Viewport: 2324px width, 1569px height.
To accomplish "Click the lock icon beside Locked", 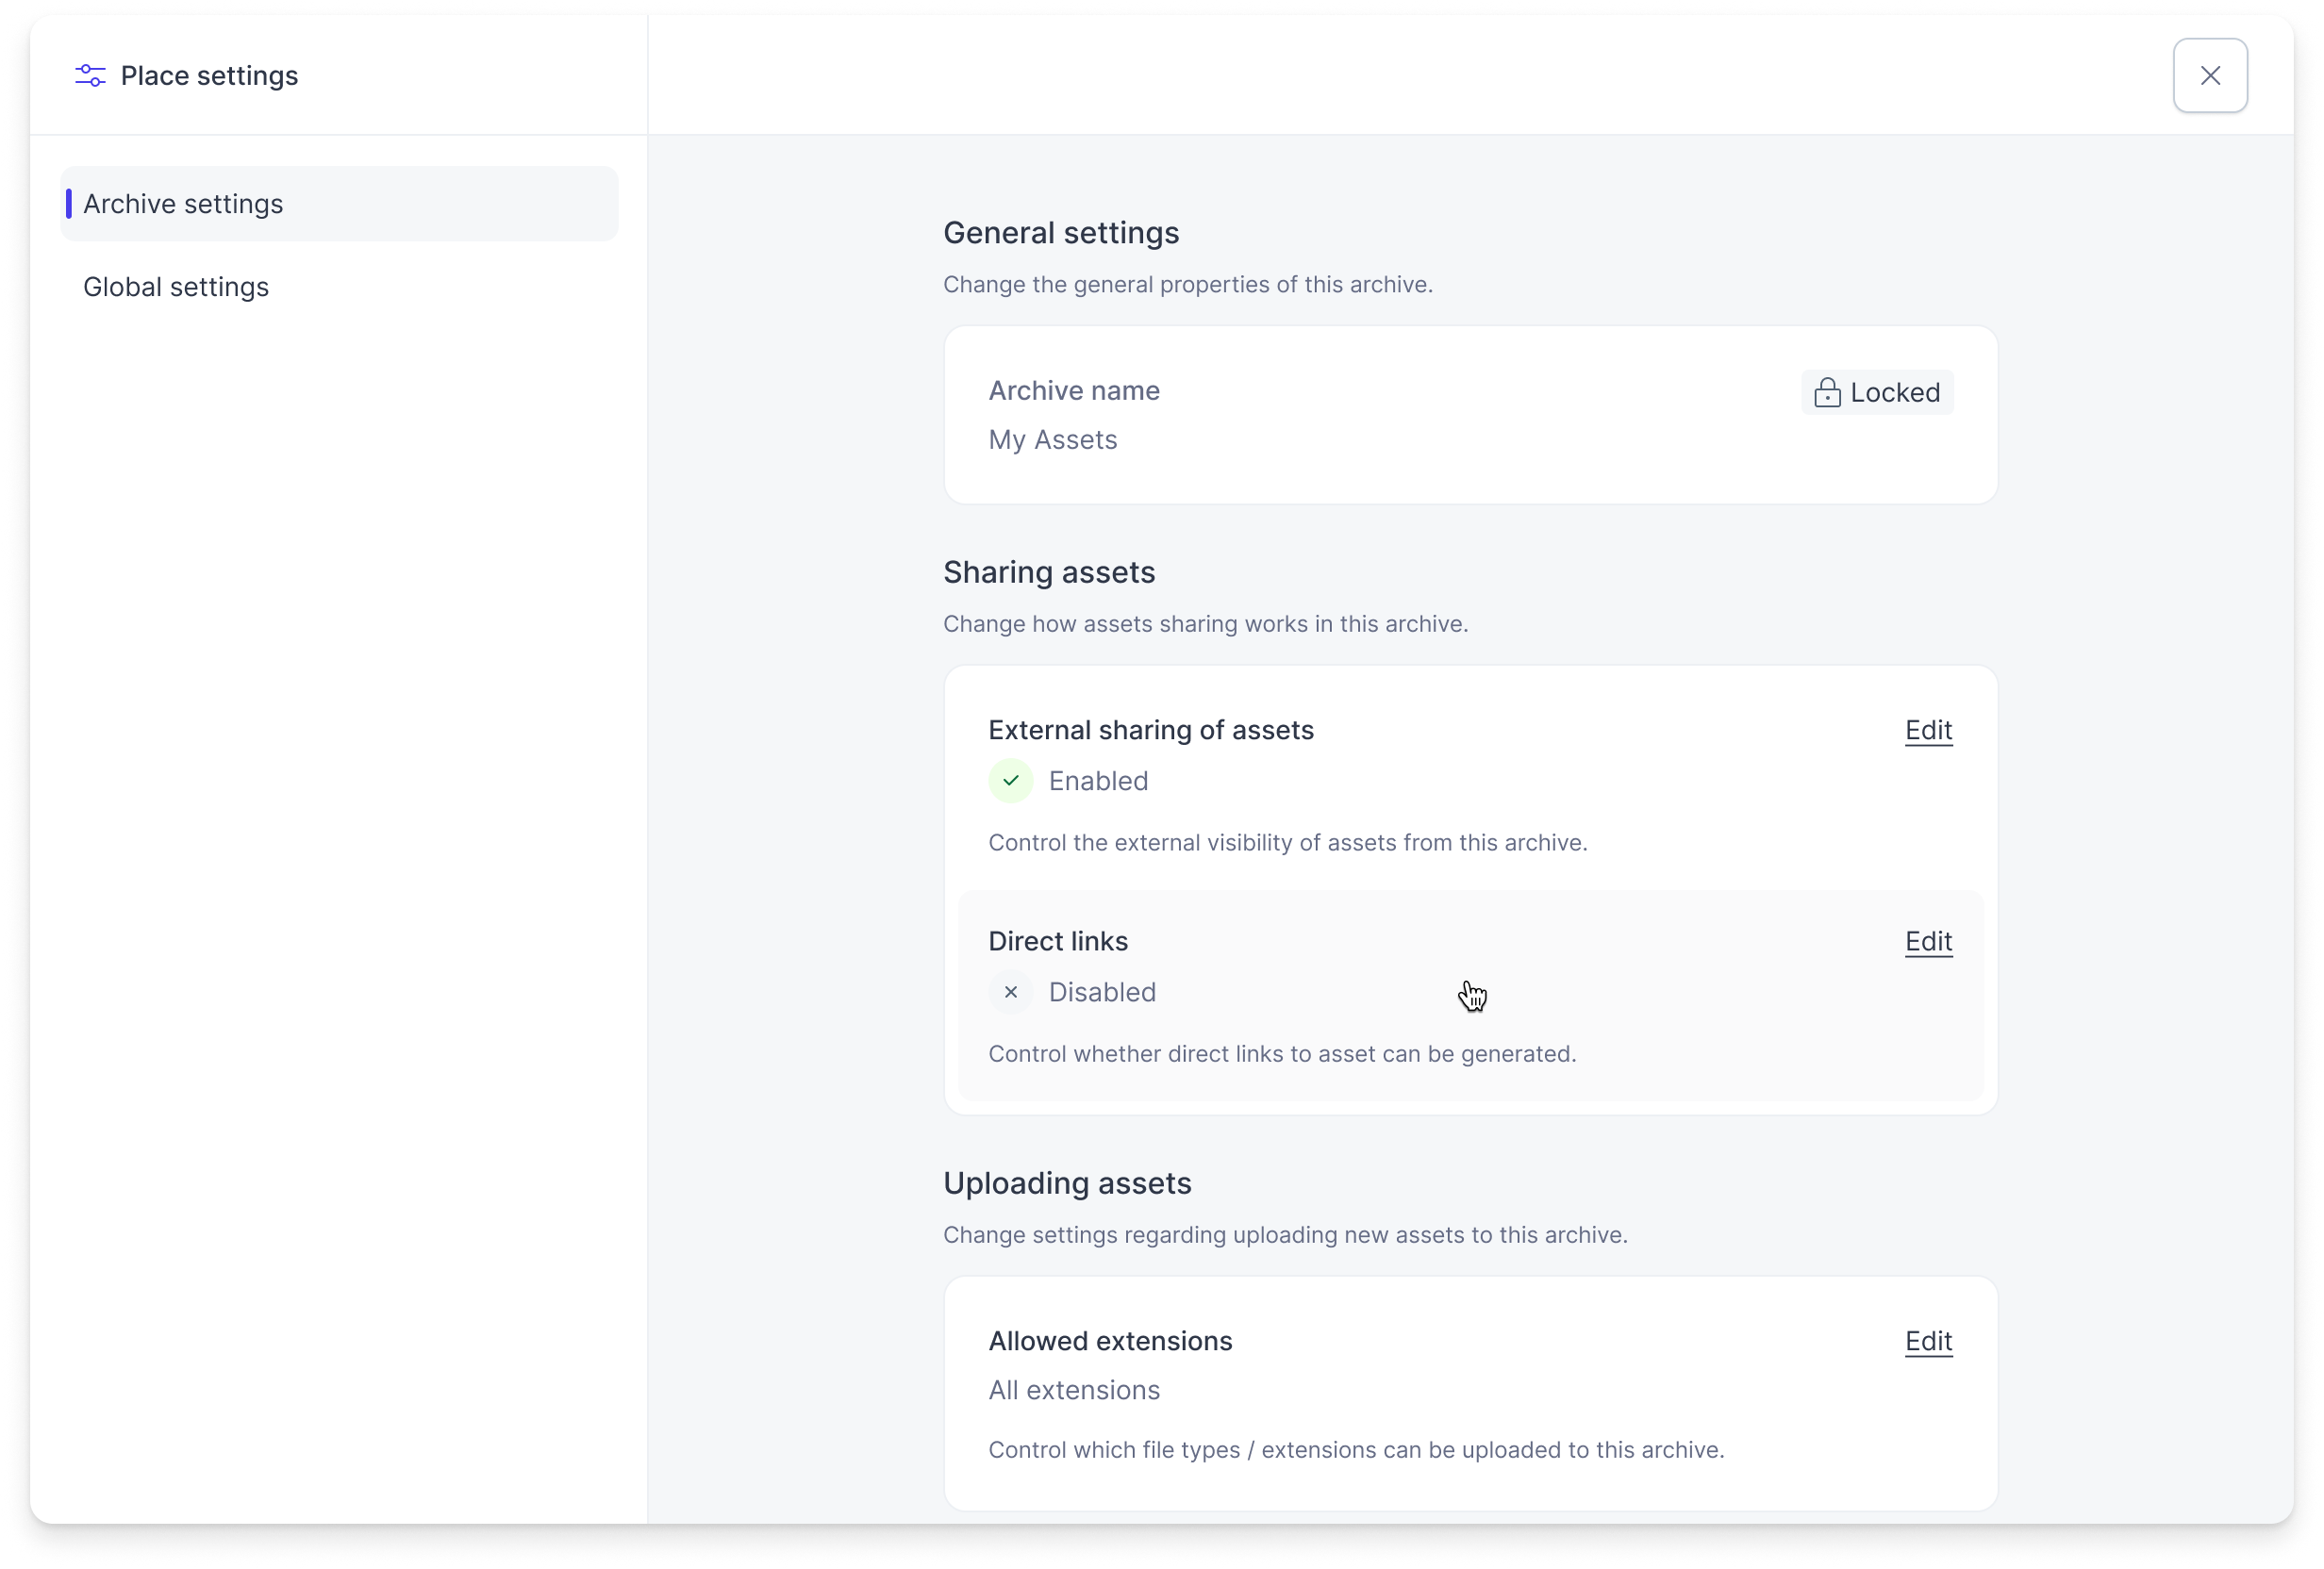I will coord(1827,392).
